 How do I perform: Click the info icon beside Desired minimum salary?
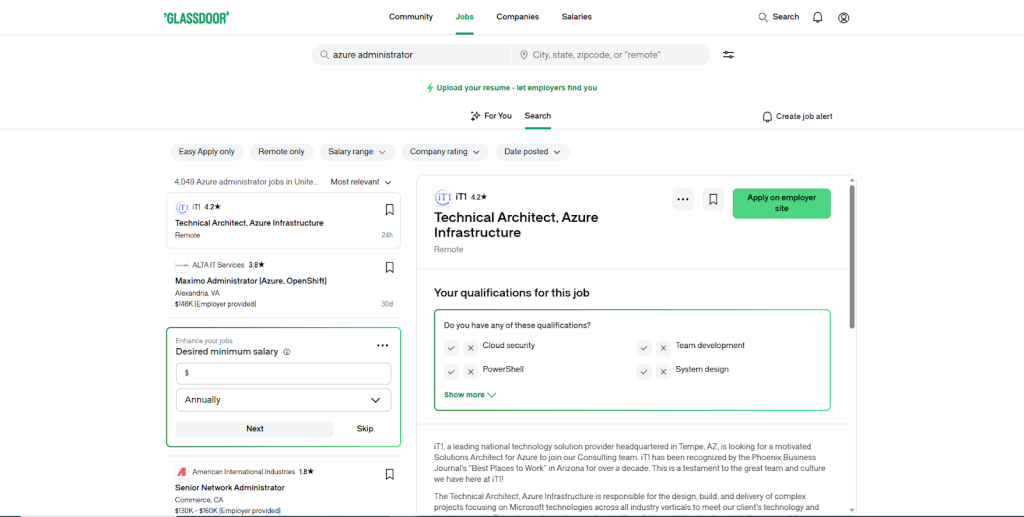(287, 352)
